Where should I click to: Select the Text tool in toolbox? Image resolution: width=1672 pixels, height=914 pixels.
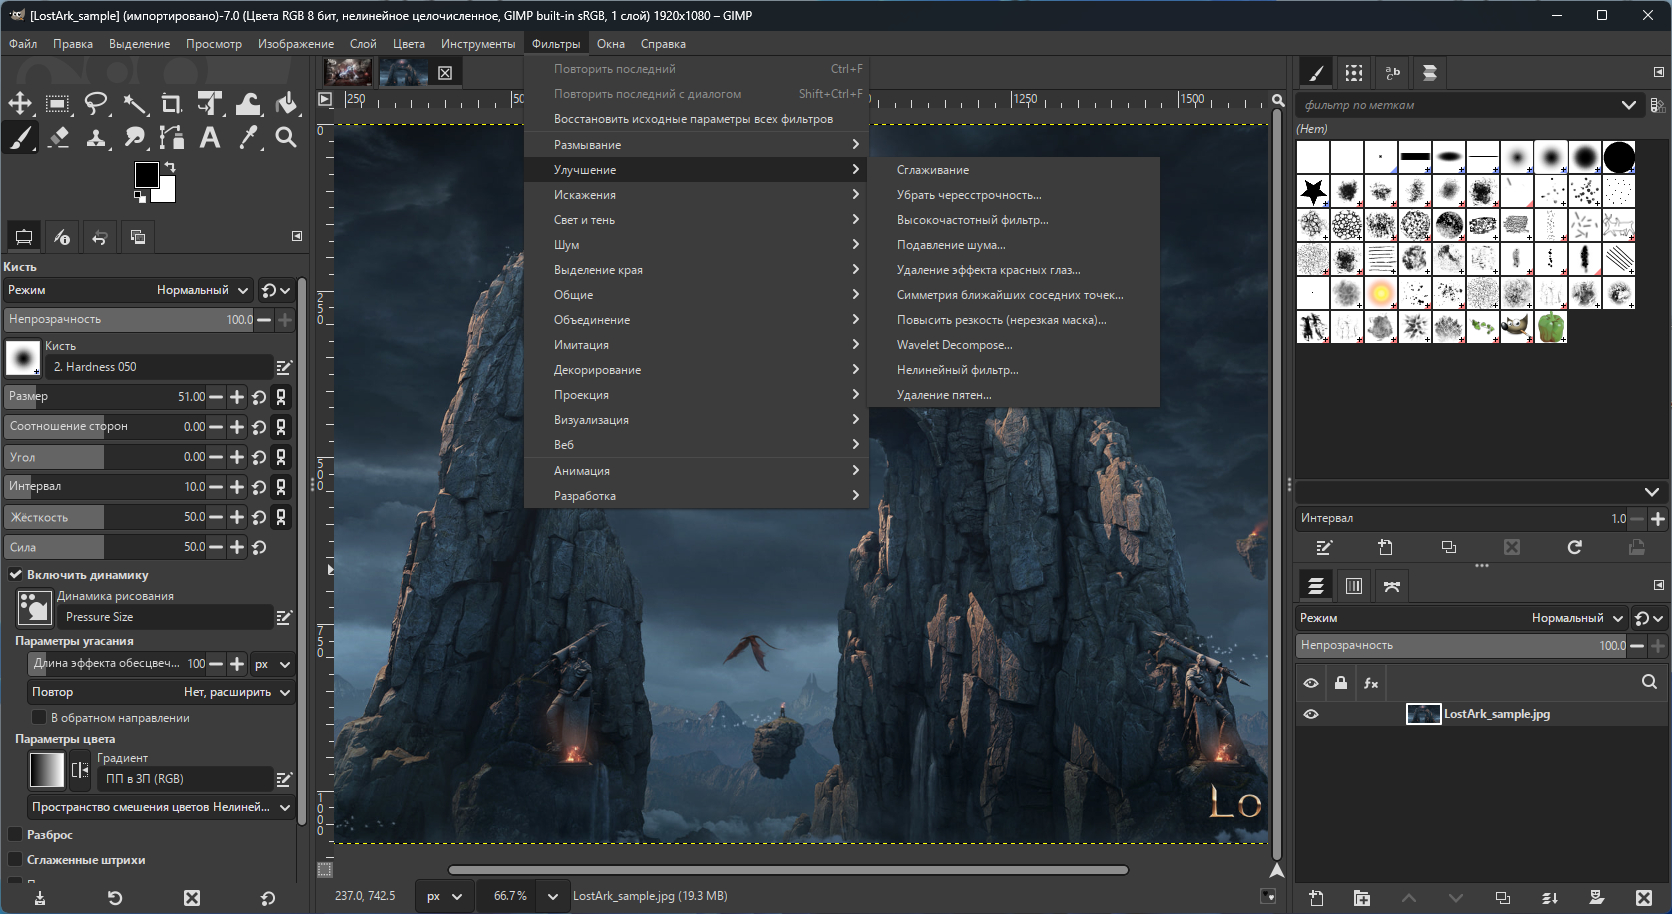(x=210, y=137)
